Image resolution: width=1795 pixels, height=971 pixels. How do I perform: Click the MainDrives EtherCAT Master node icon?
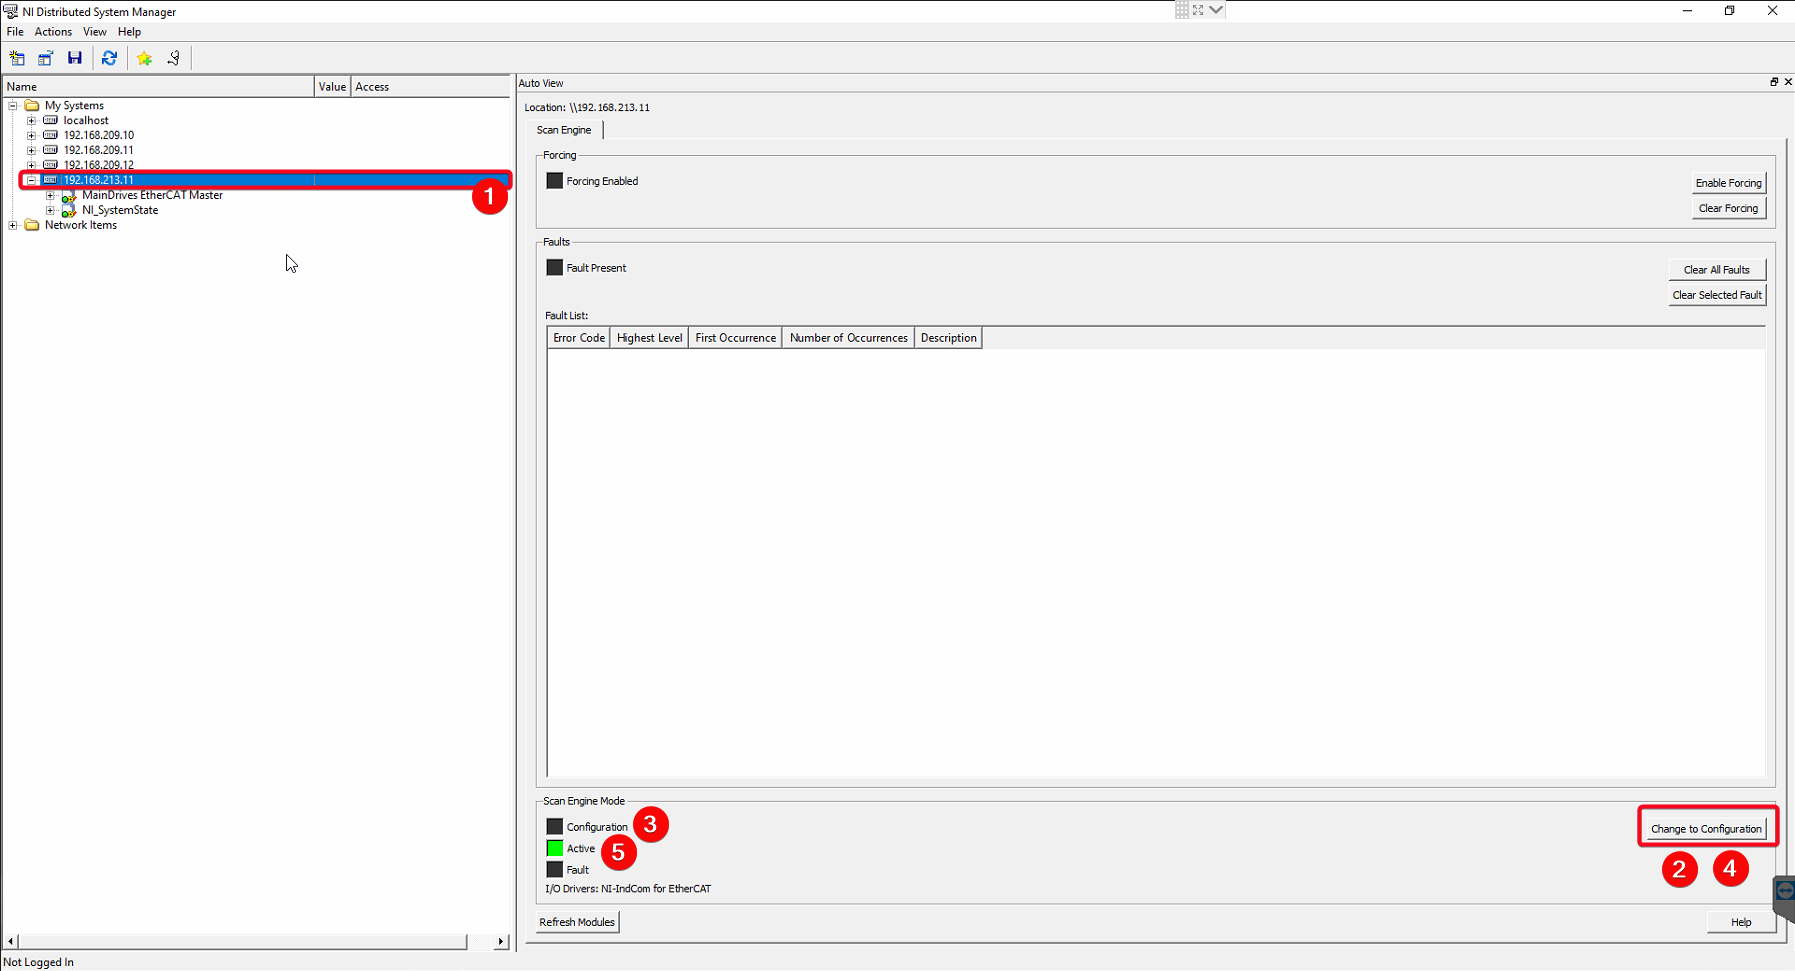[69, 196]
